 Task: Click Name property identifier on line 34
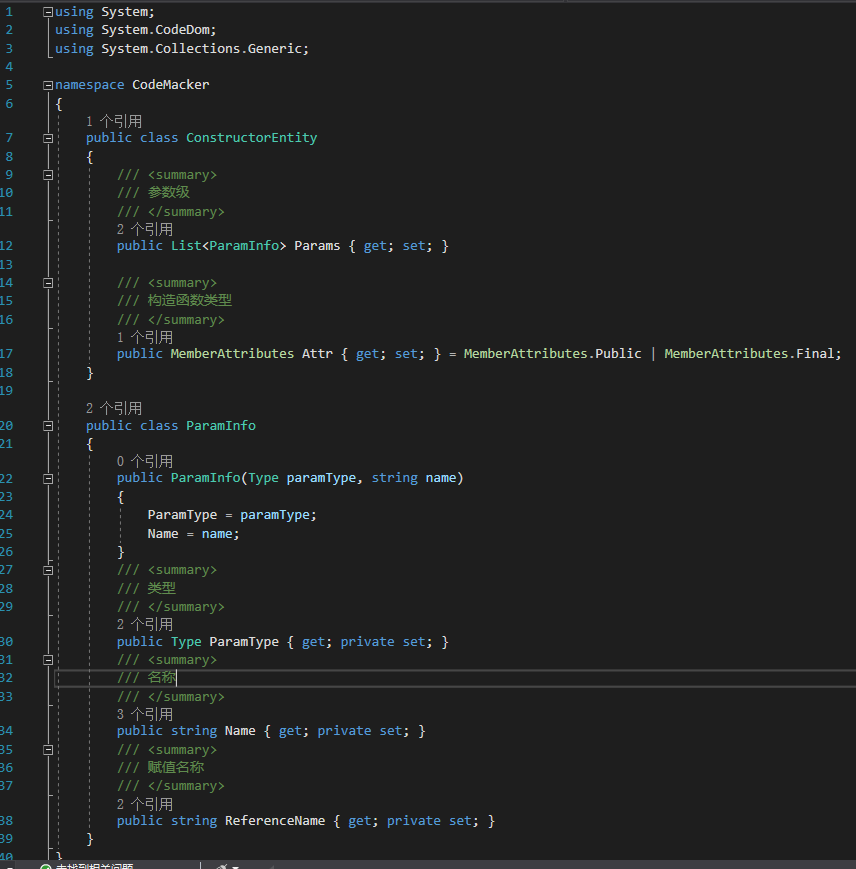coord(240,731)
